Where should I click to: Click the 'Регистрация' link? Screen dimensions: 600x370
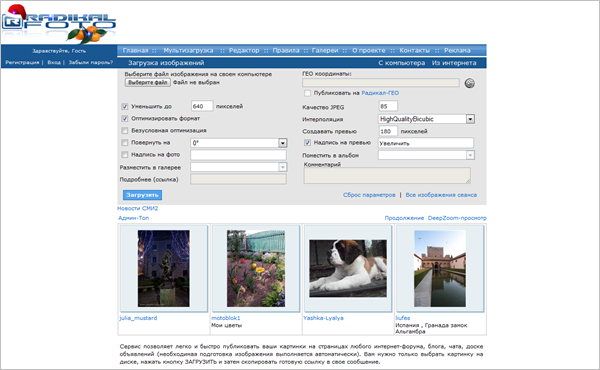pos(22,62)
